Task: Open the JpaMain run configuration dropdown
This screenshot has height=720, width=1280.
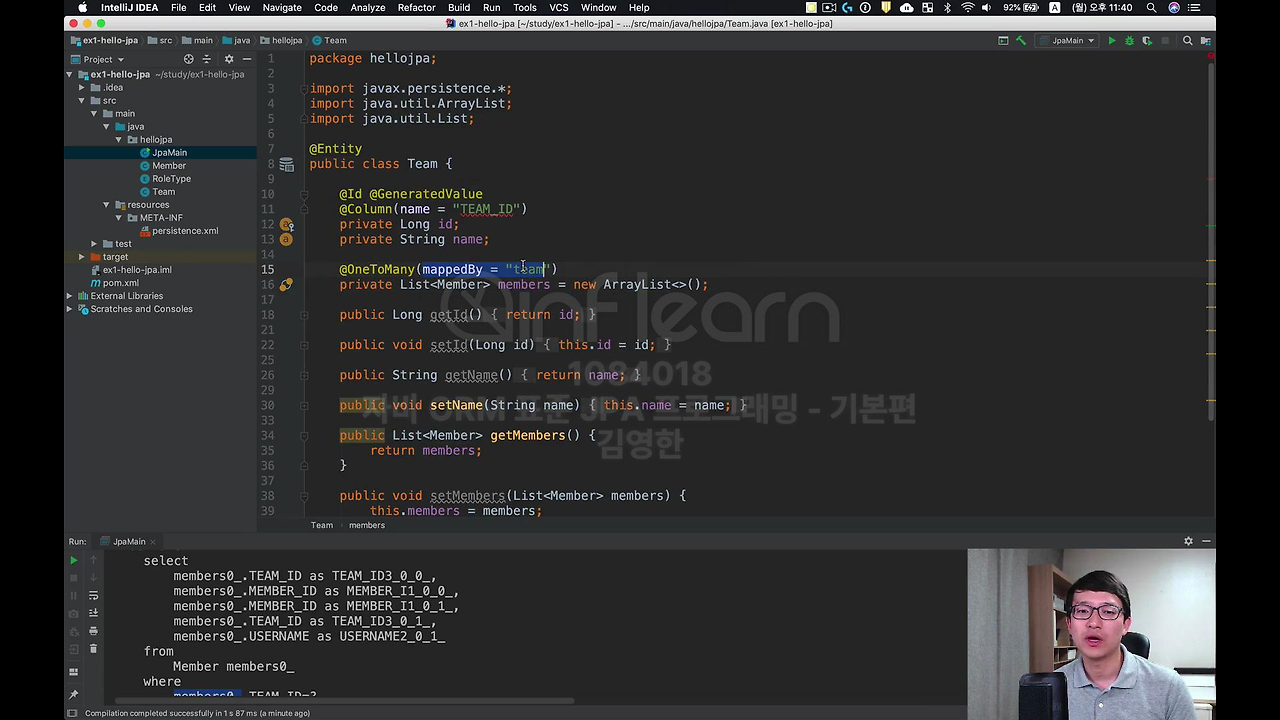Action: click(1068, 41)
